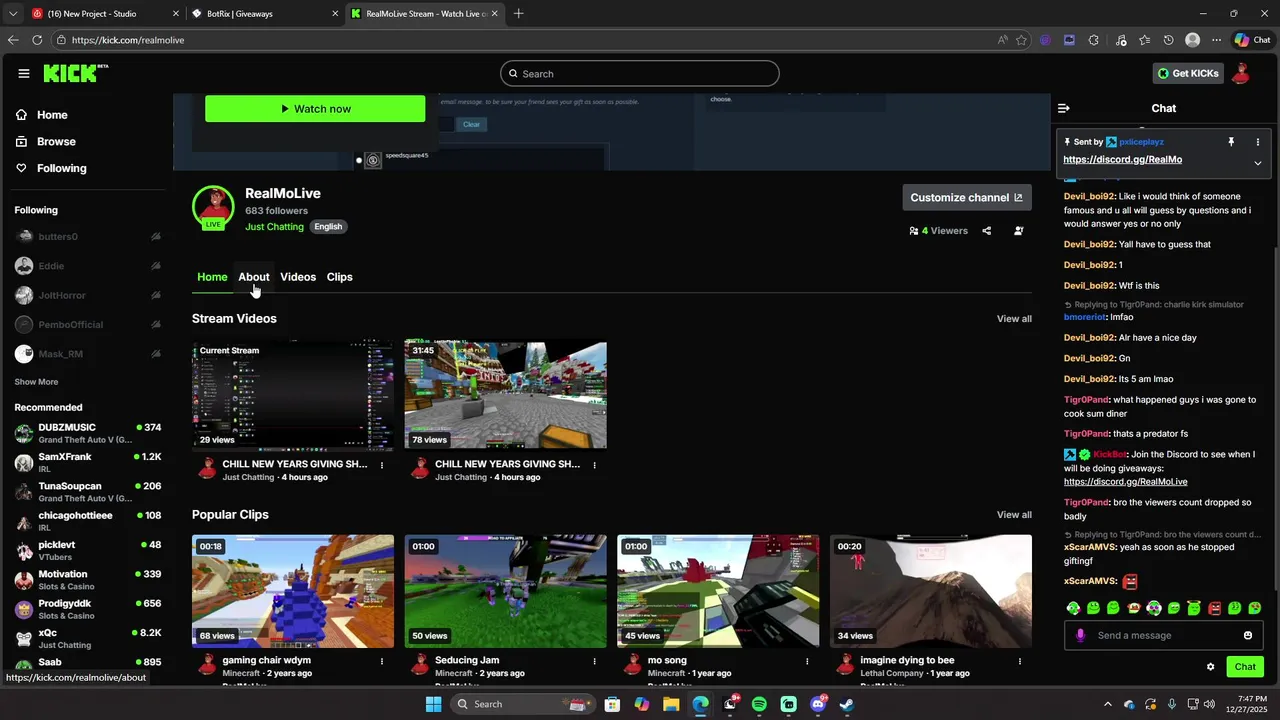Open the Seducing Jam clip thumbnail
This screenshot has height=720, width=1280.
click(505, 591)
